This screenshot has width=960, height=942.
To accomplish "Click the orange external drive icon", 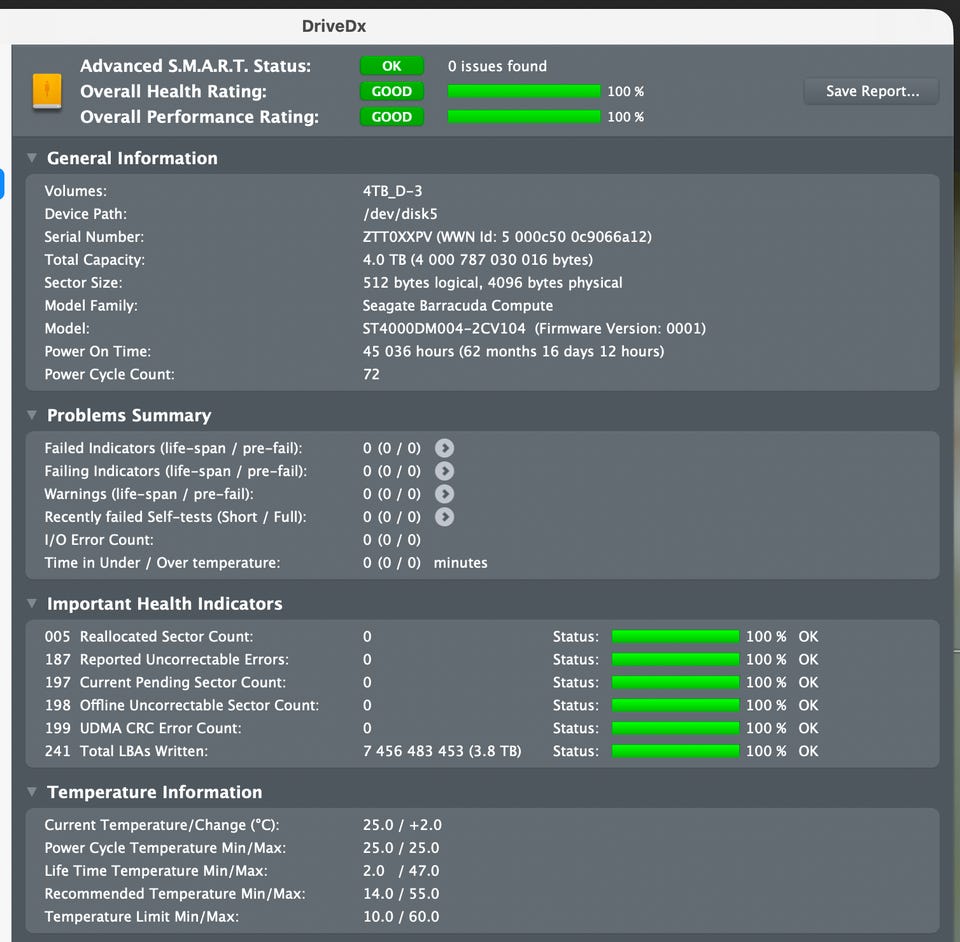I will pos(47,91).
